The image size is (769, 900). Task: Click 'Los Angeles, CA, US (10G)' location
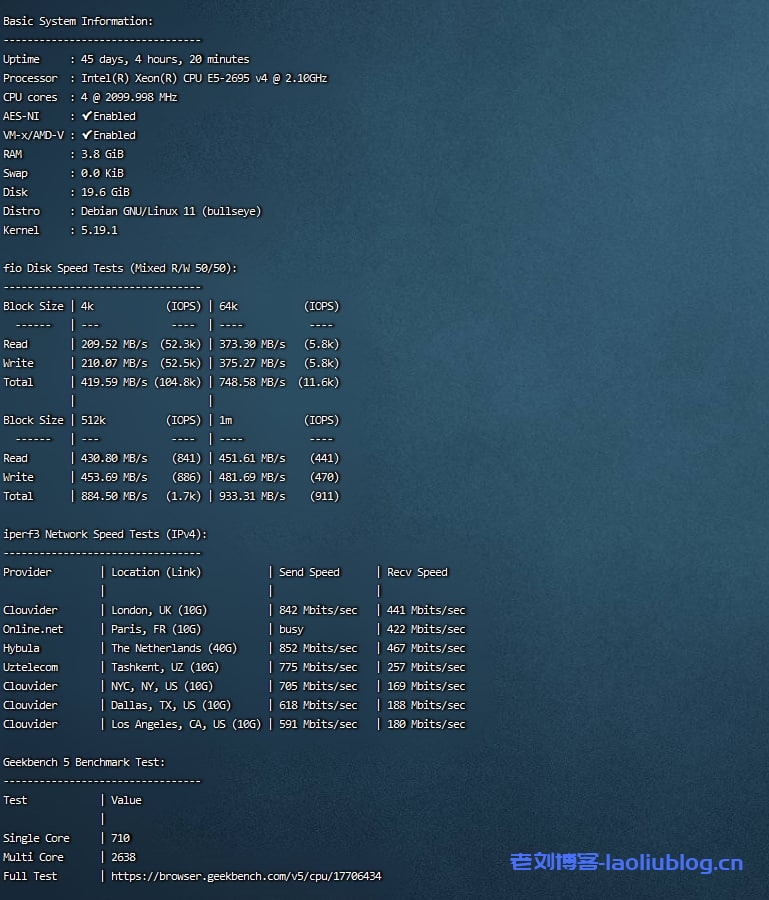[186, 724]
